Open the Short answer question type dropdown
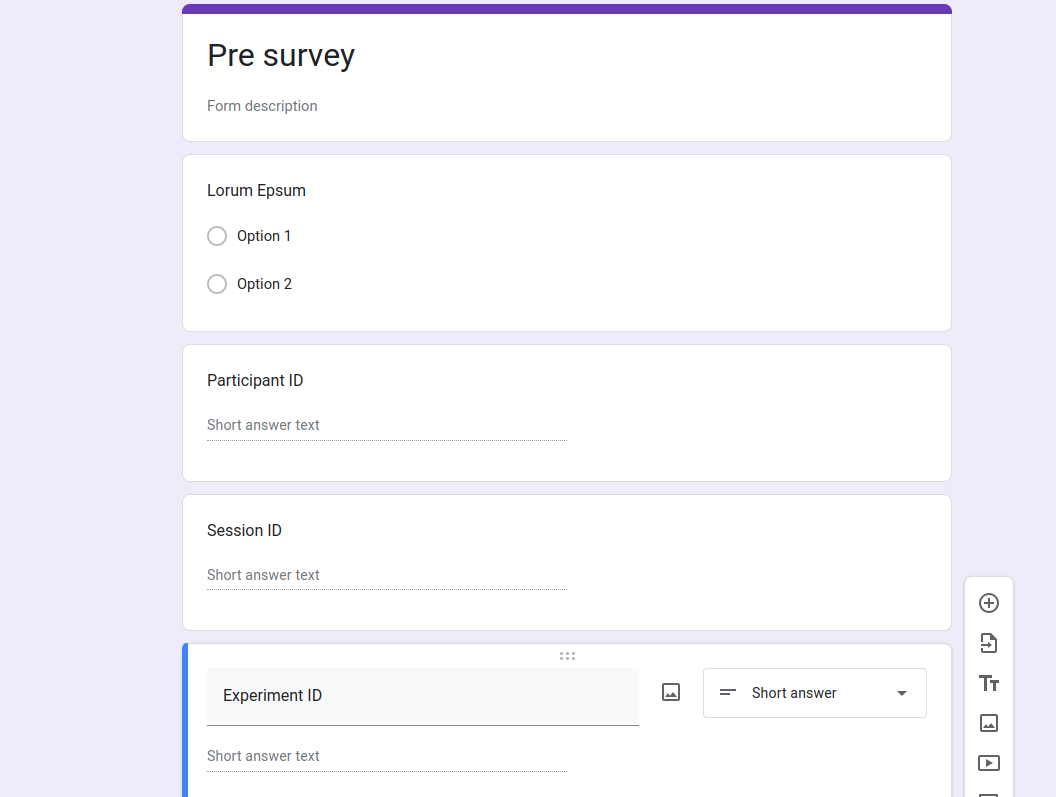 (814, 693)
